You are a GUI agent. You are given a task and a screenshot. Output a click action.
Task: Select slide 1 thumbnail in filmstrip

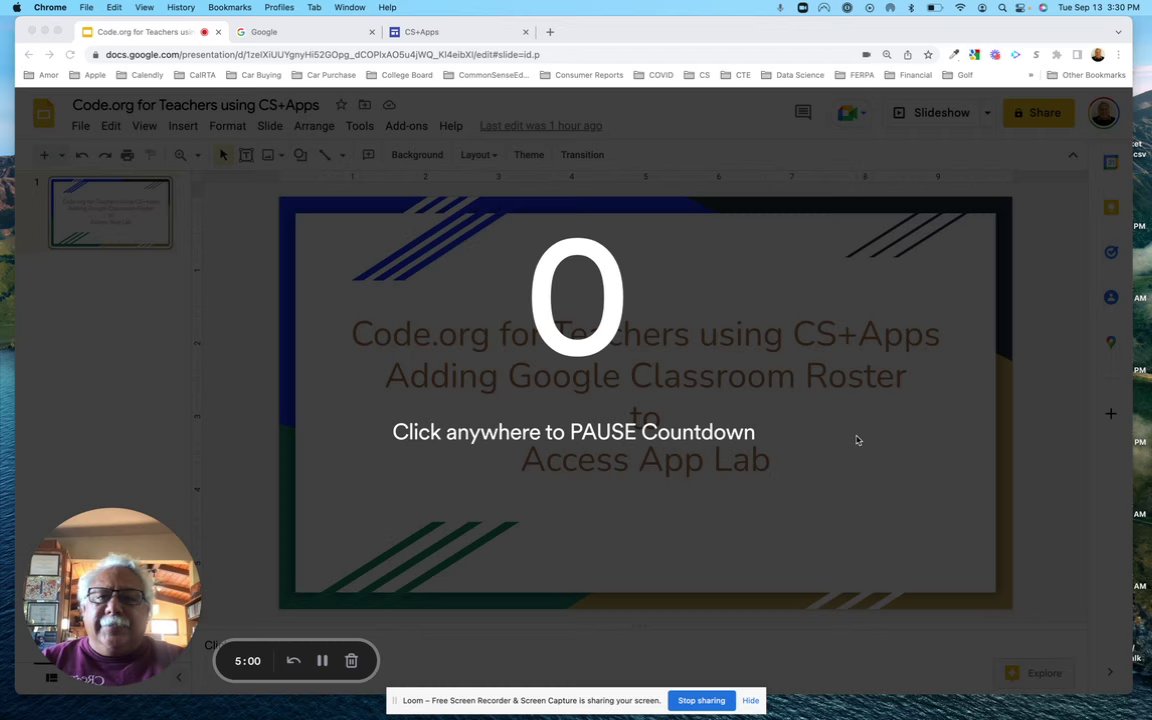tap(110, 213)
